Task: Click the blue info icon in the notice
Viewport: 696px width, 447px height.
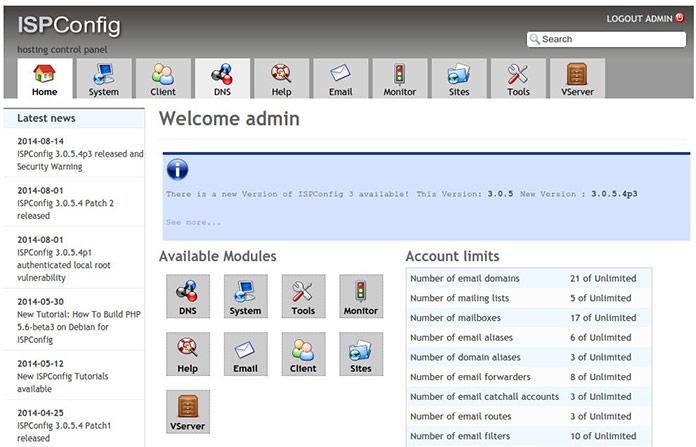Action: point(178,170)
